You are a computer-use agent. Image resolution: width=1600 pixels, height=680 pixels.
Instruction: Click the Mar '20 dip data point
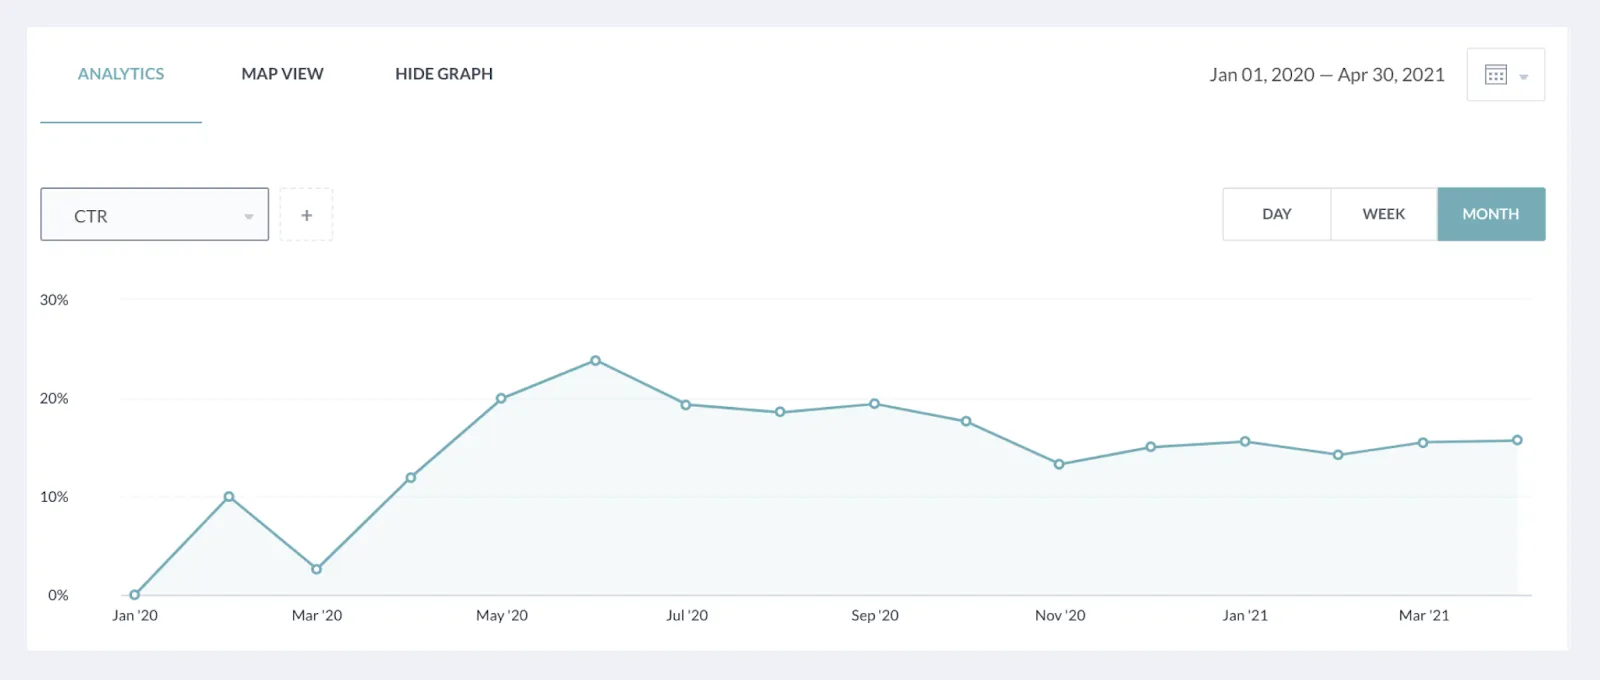click(316, 569)
